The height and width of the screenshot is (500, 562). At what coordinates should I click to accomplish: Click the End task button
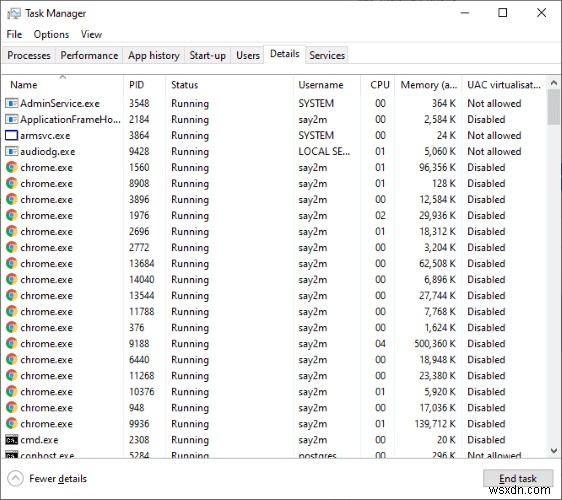[518, 478]
